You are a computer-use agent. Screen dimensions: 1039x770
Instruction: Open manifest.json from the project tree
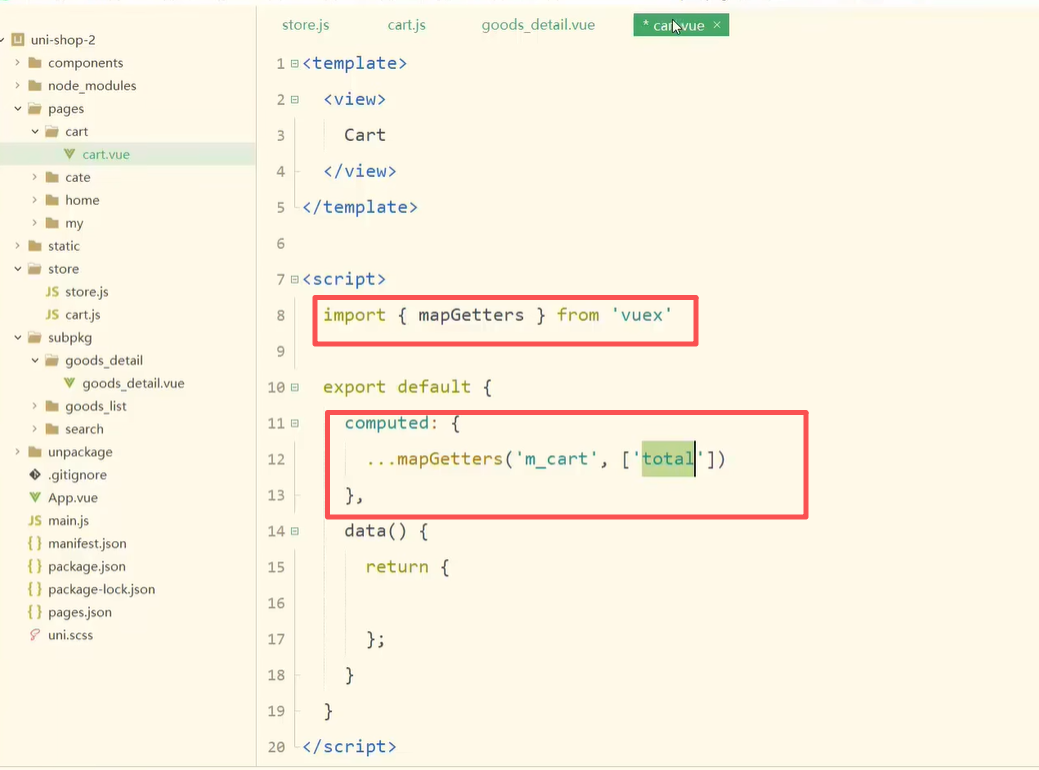coord(87,543)
